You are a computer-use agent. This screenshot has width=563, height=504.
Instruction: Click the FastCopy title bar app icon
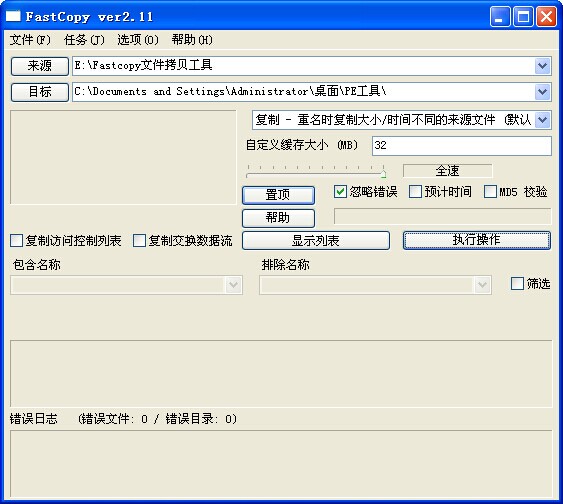13,17
